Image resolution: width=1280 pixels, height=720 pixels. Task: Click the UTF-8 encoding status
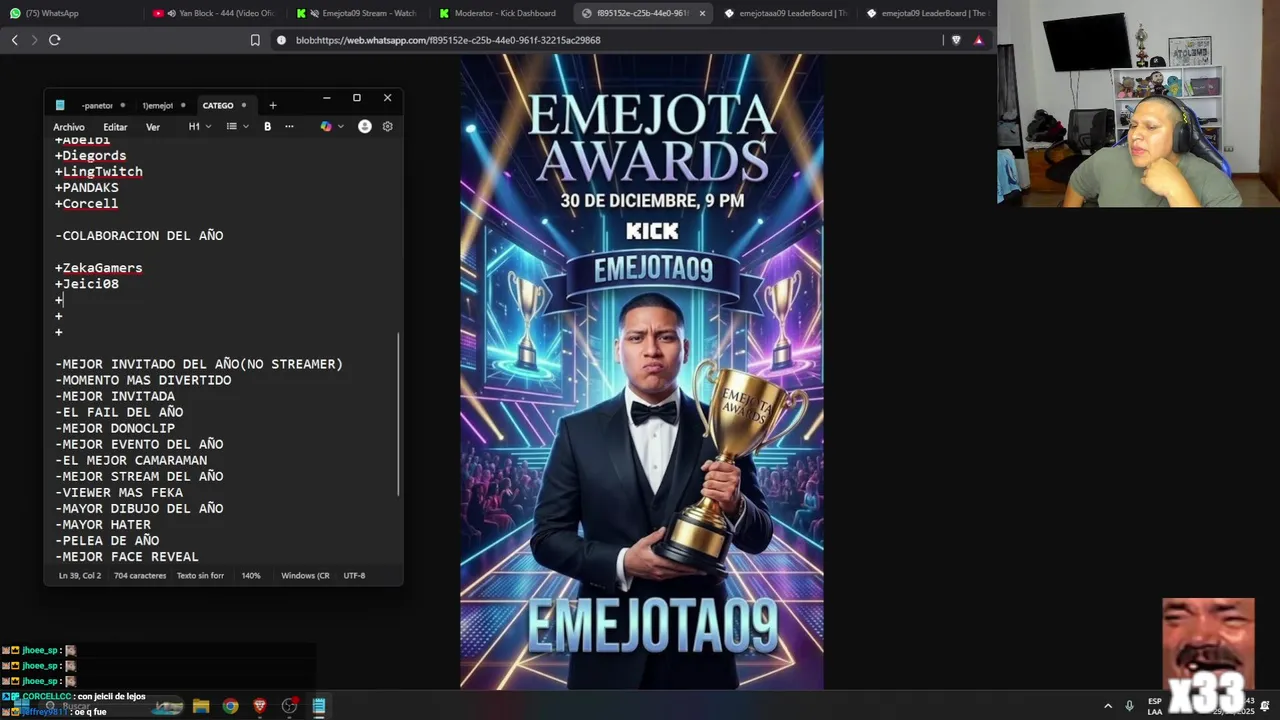click(354, 576)
